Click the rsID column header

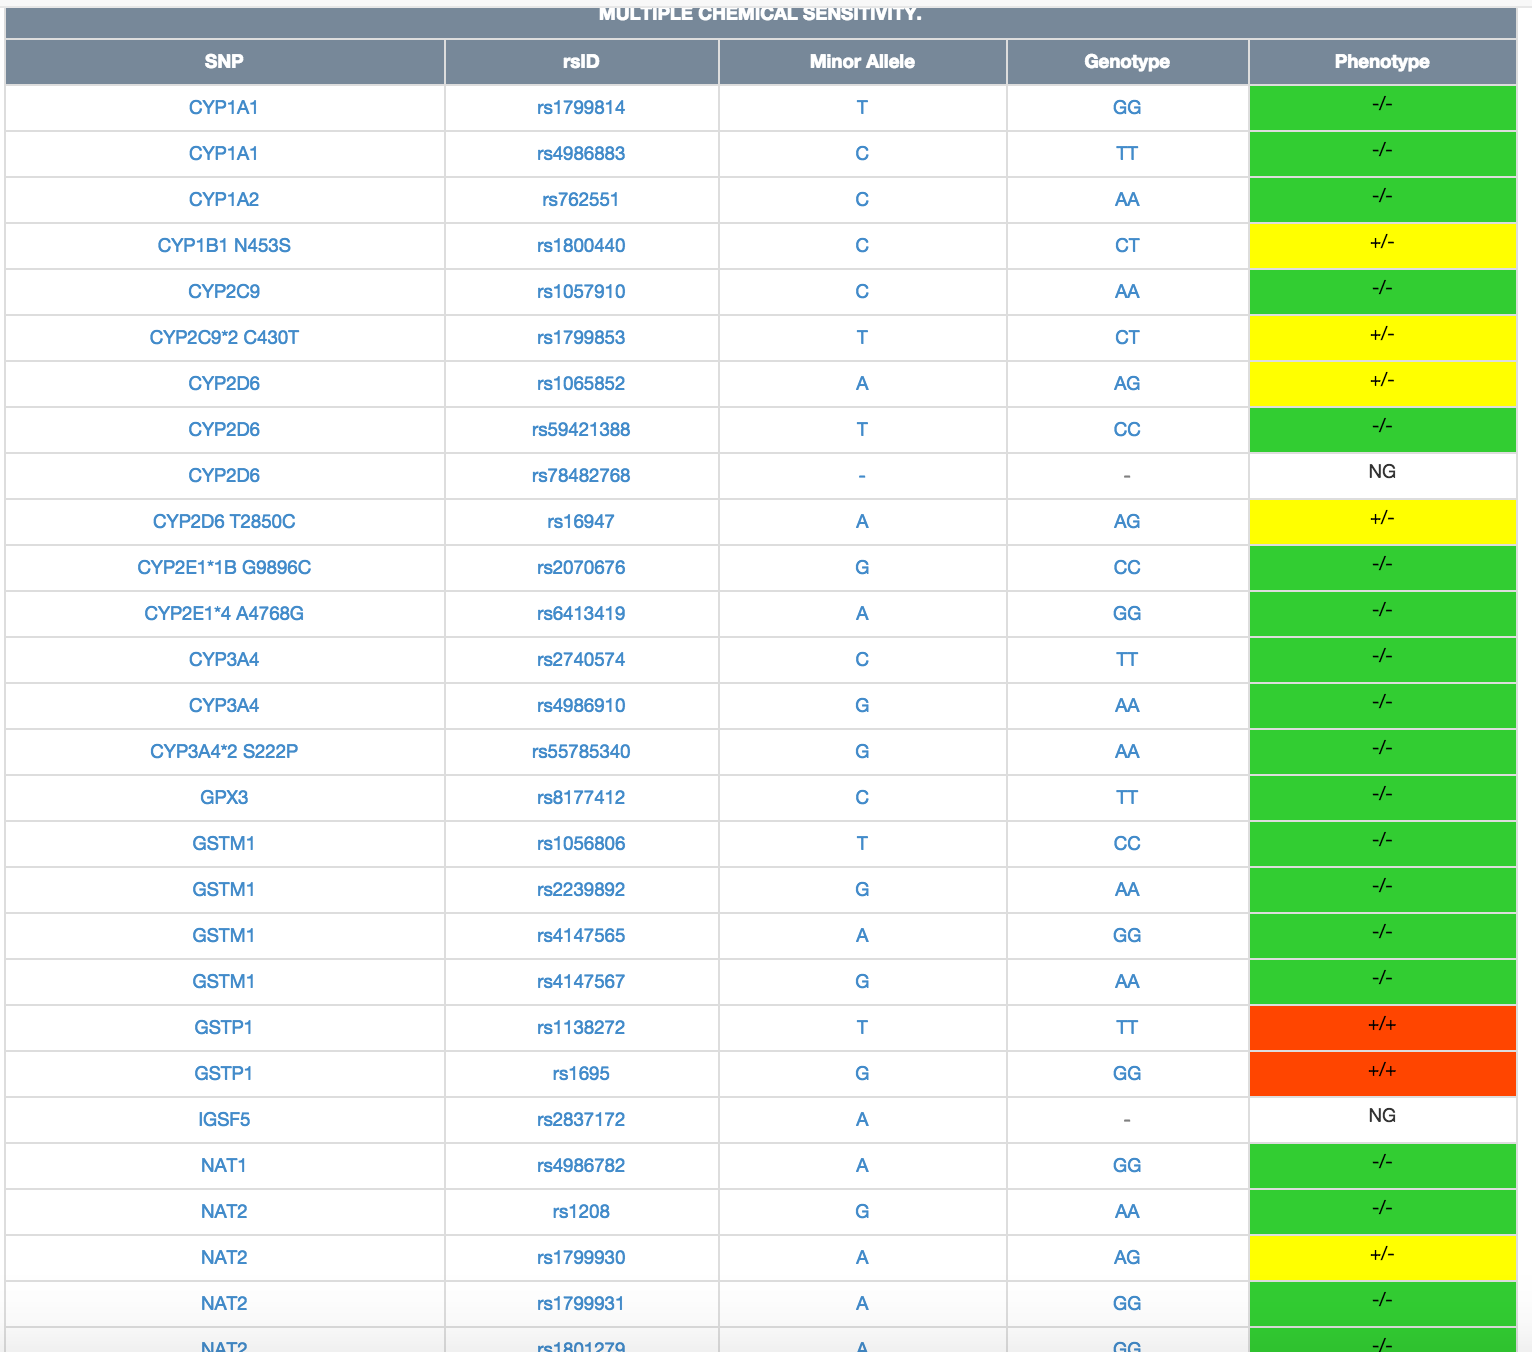[x=581, y=62]
